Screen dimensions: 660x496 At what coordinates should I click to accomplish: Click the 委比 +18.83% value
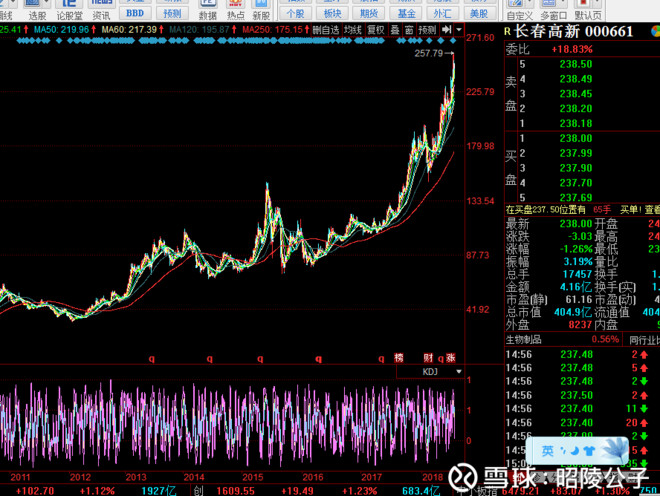pos(572,49)
